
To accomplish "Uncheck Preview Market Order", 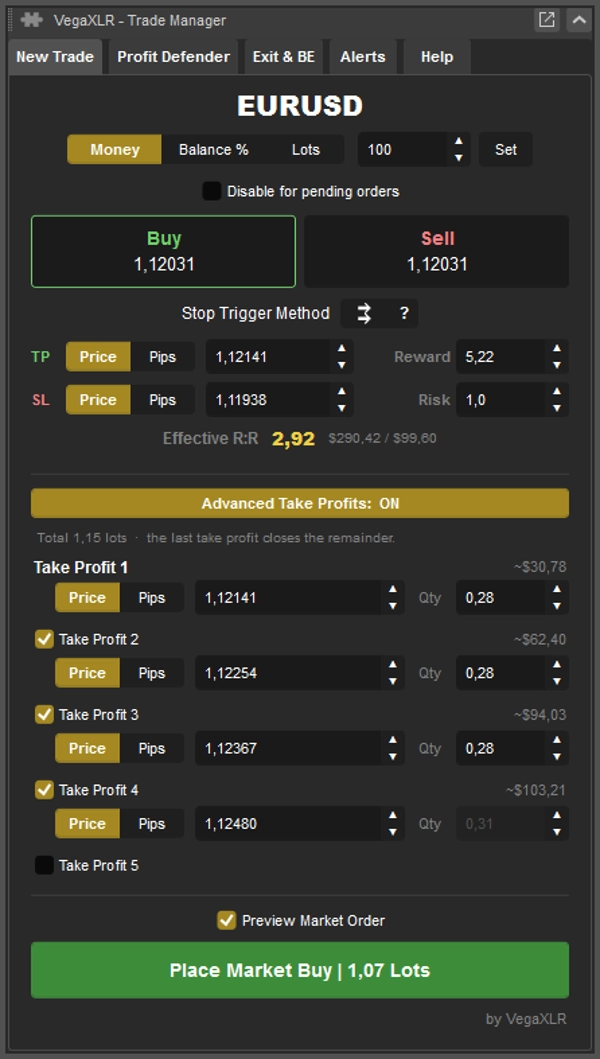I will 226,921.
